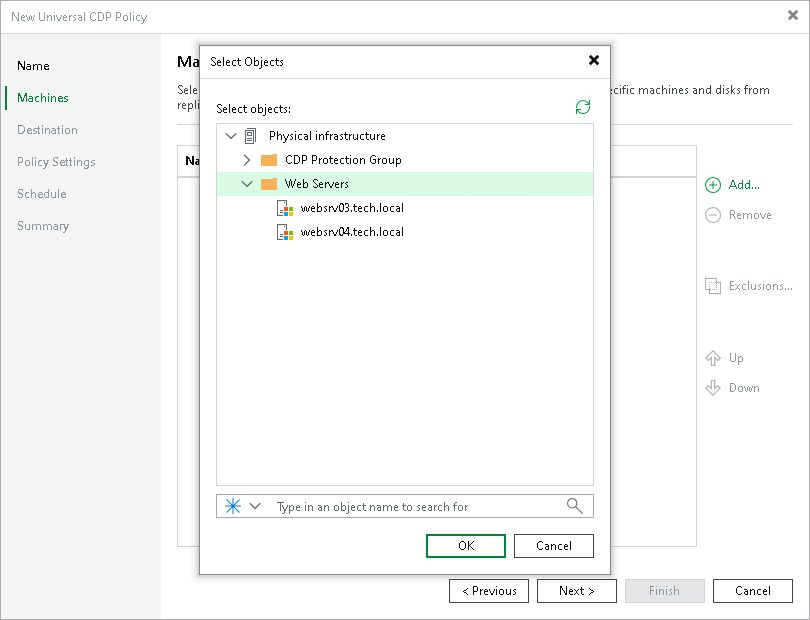Go to the Schedule step
The width and height of the screenshot is (810, 620).
[x=40, y=194]
